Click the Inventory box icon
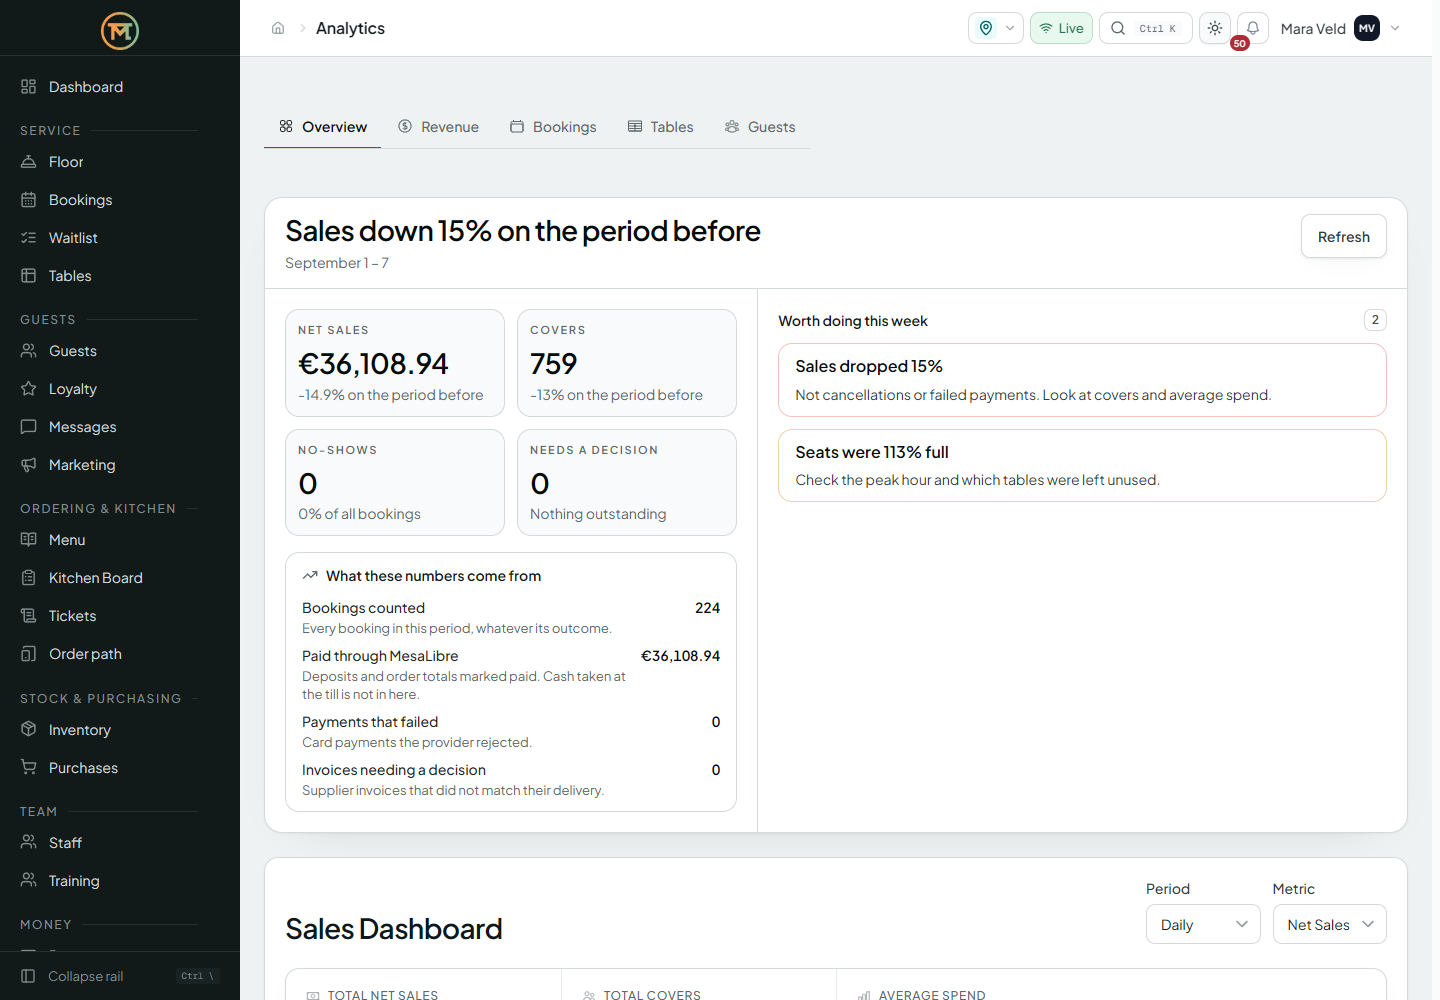The width and height of the screenshot is (1440, 1000). (x=29, y=730)
